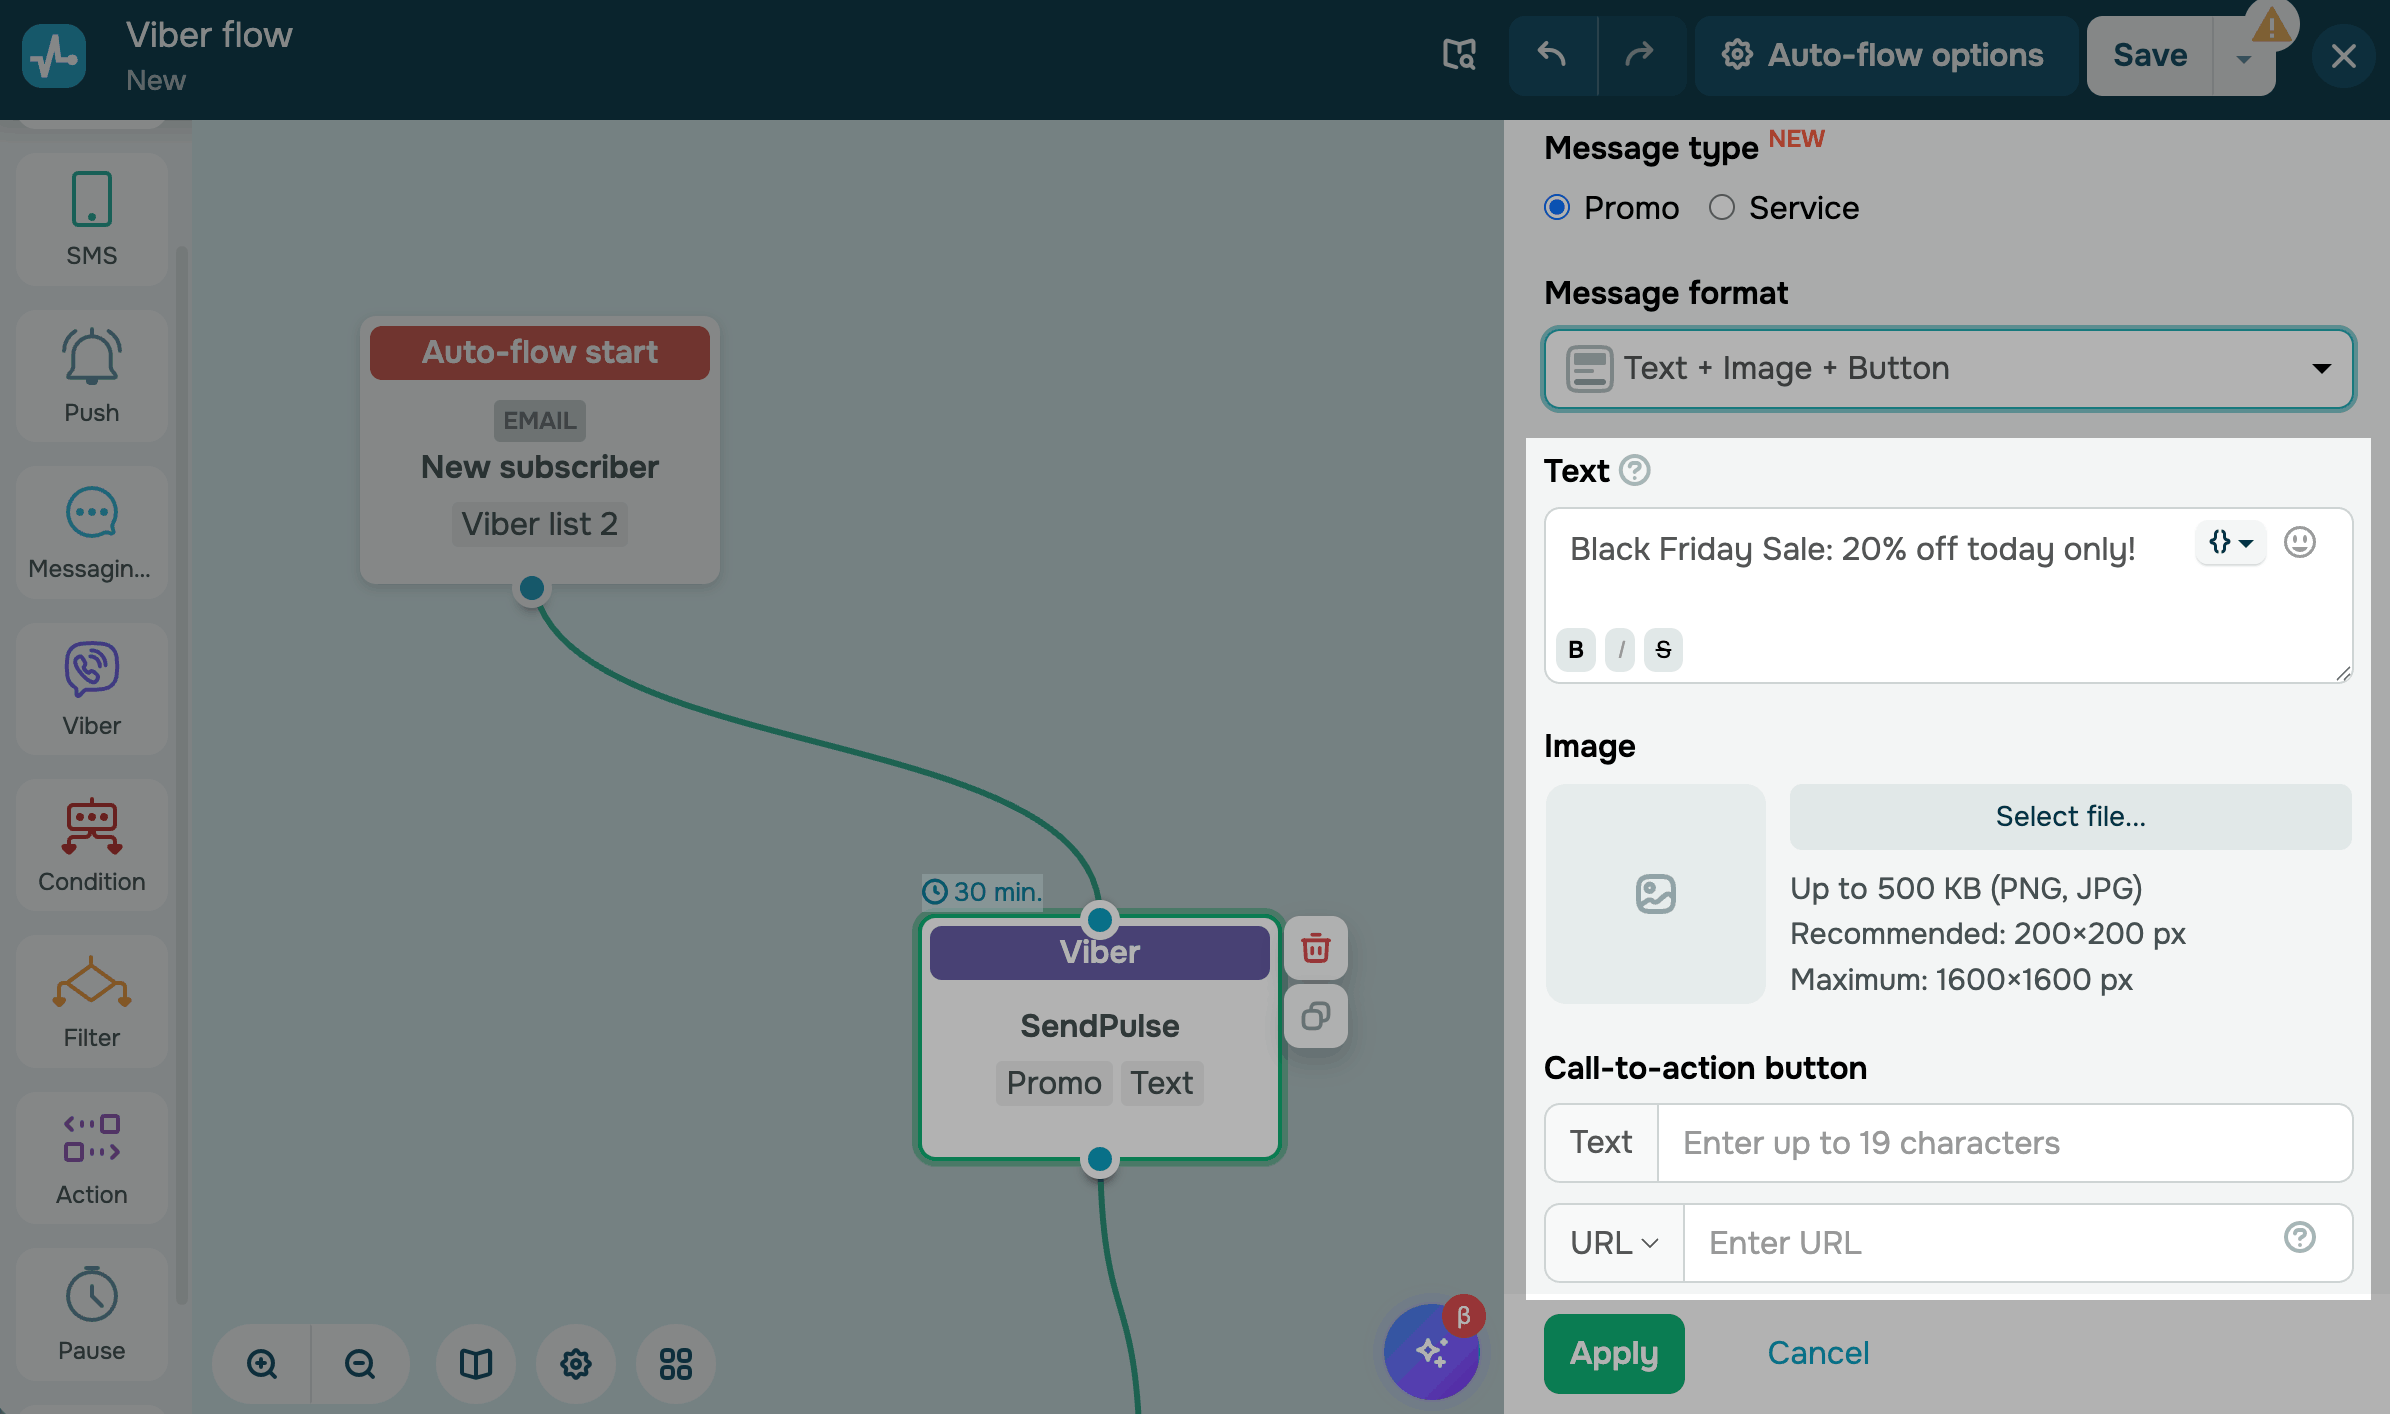Zoom in on the flow canvas
Viewport: 2390px width, 1414px height.
pyautogui.click(x=262, y=1364)
